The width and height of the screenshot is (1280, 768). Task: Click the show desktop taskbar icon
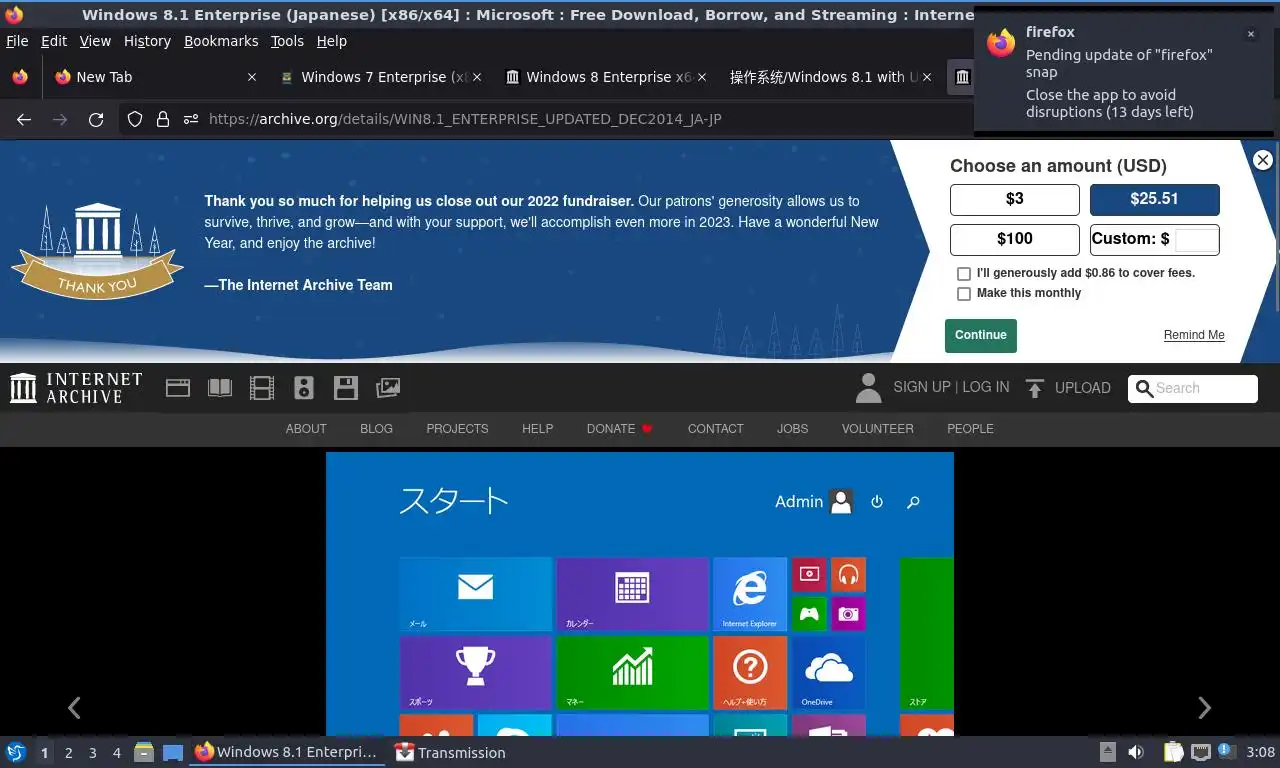pyautogui.click(x=173, y=752)
